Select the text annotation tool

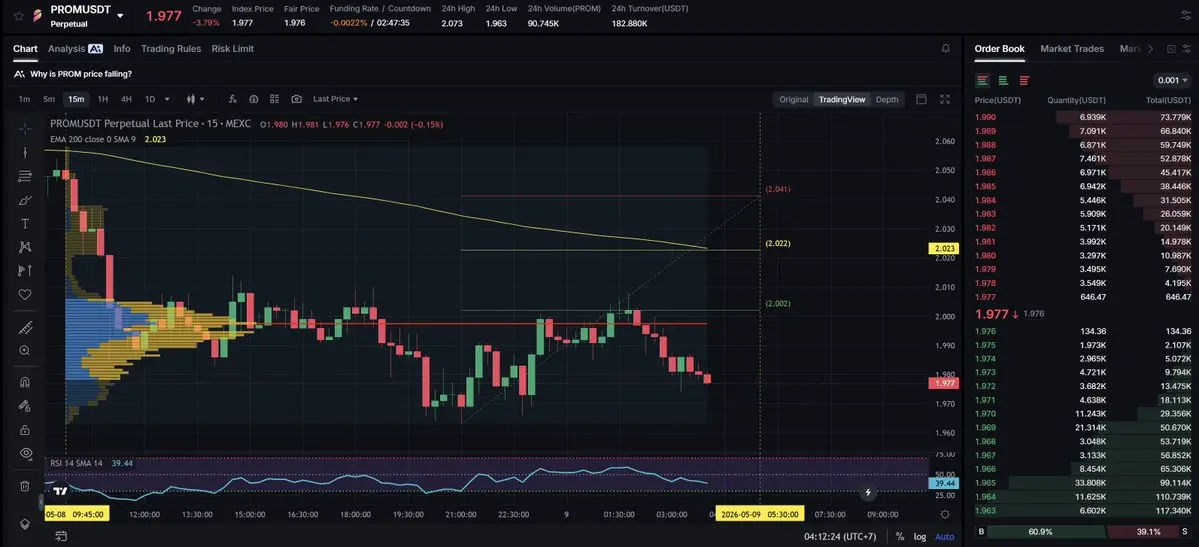[24, 223]
